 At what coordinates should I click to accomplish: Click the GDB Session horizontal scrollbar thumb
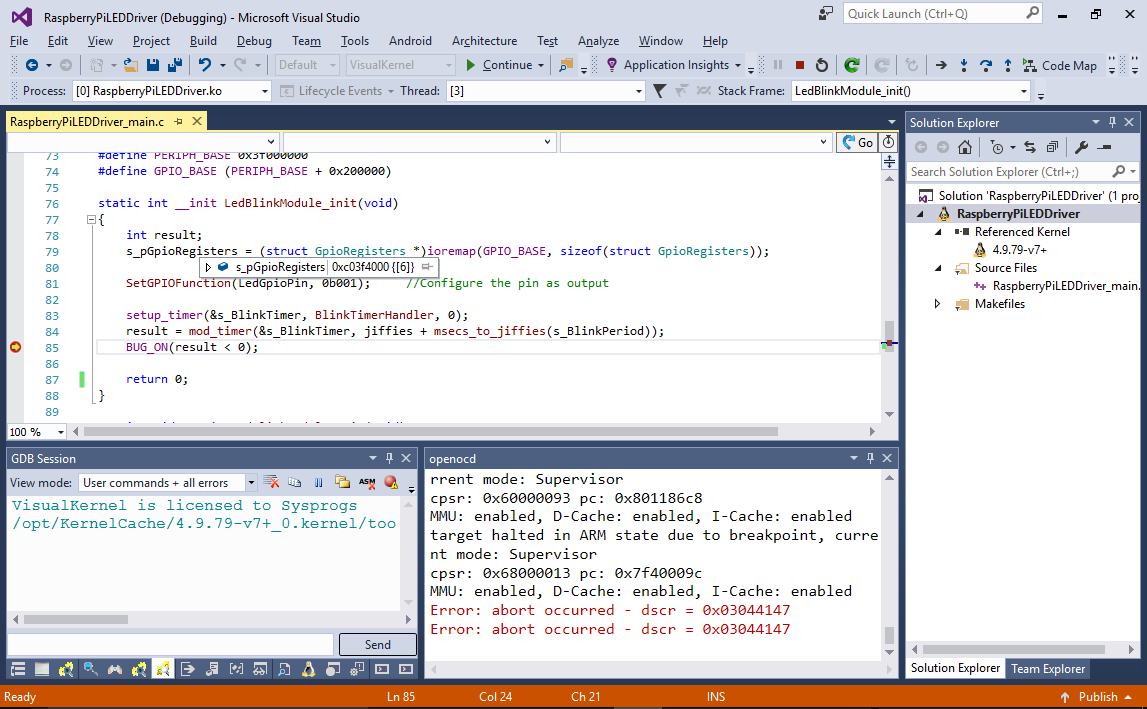(75, 619)
